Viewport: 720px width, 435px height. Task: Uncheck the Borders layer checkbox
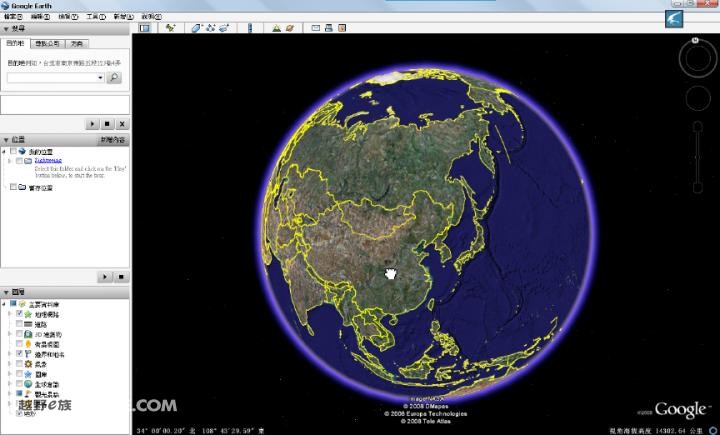coord(19,354)
